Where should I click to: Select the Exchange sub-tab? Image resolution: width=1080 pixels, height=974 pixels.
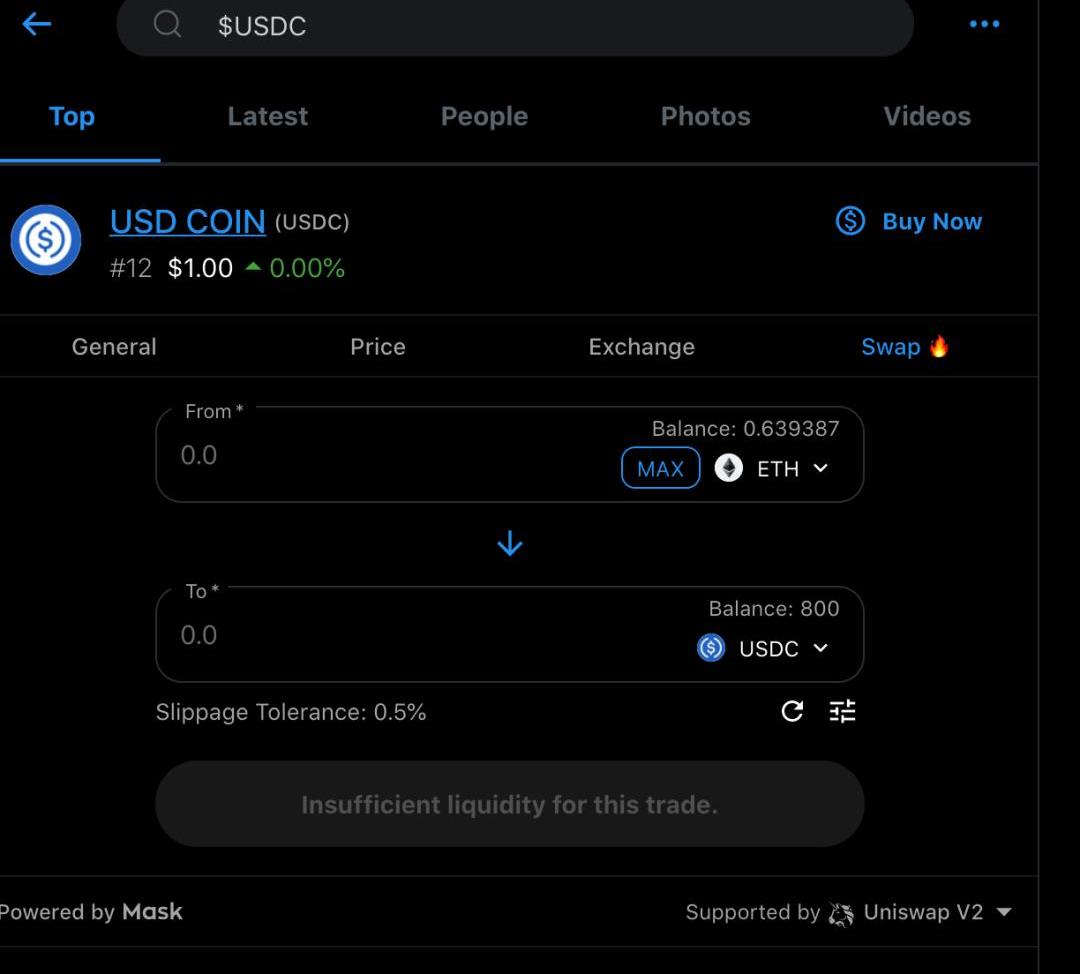tap(641, 347)
